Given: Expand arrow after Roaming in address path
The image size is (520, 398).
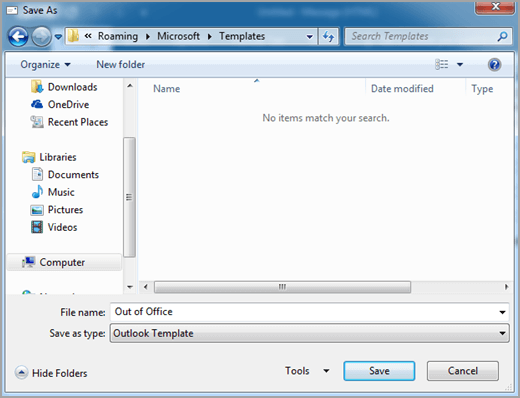Looking at the screenshot, I should [x=148, y=36].
